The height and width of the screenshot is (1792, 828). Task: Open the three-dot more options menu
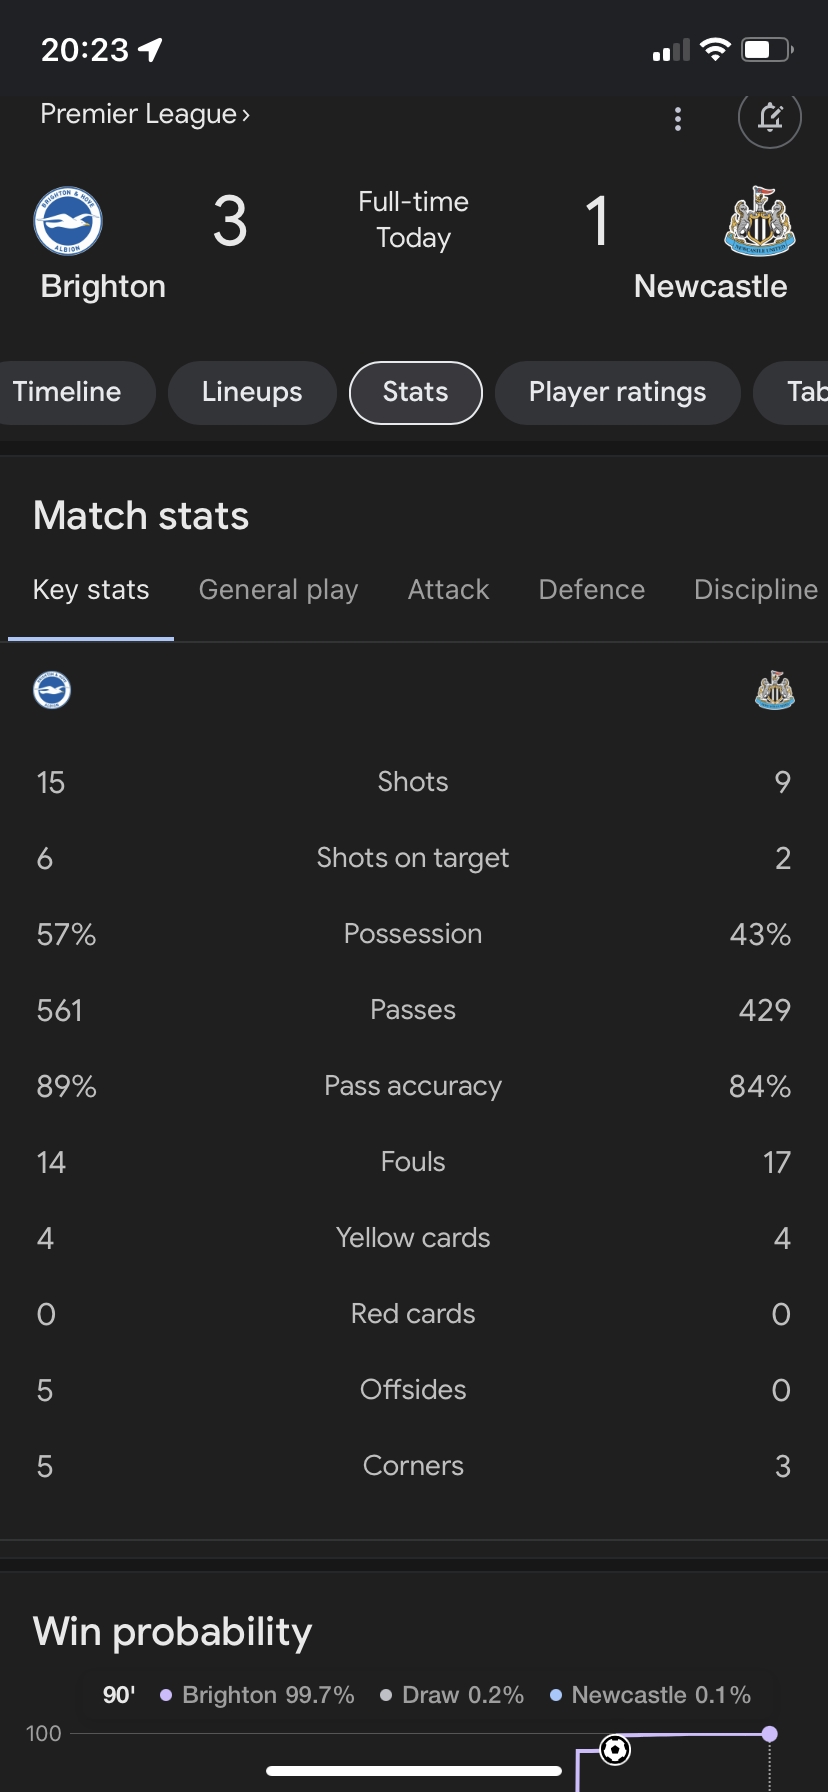pos(678,119)
